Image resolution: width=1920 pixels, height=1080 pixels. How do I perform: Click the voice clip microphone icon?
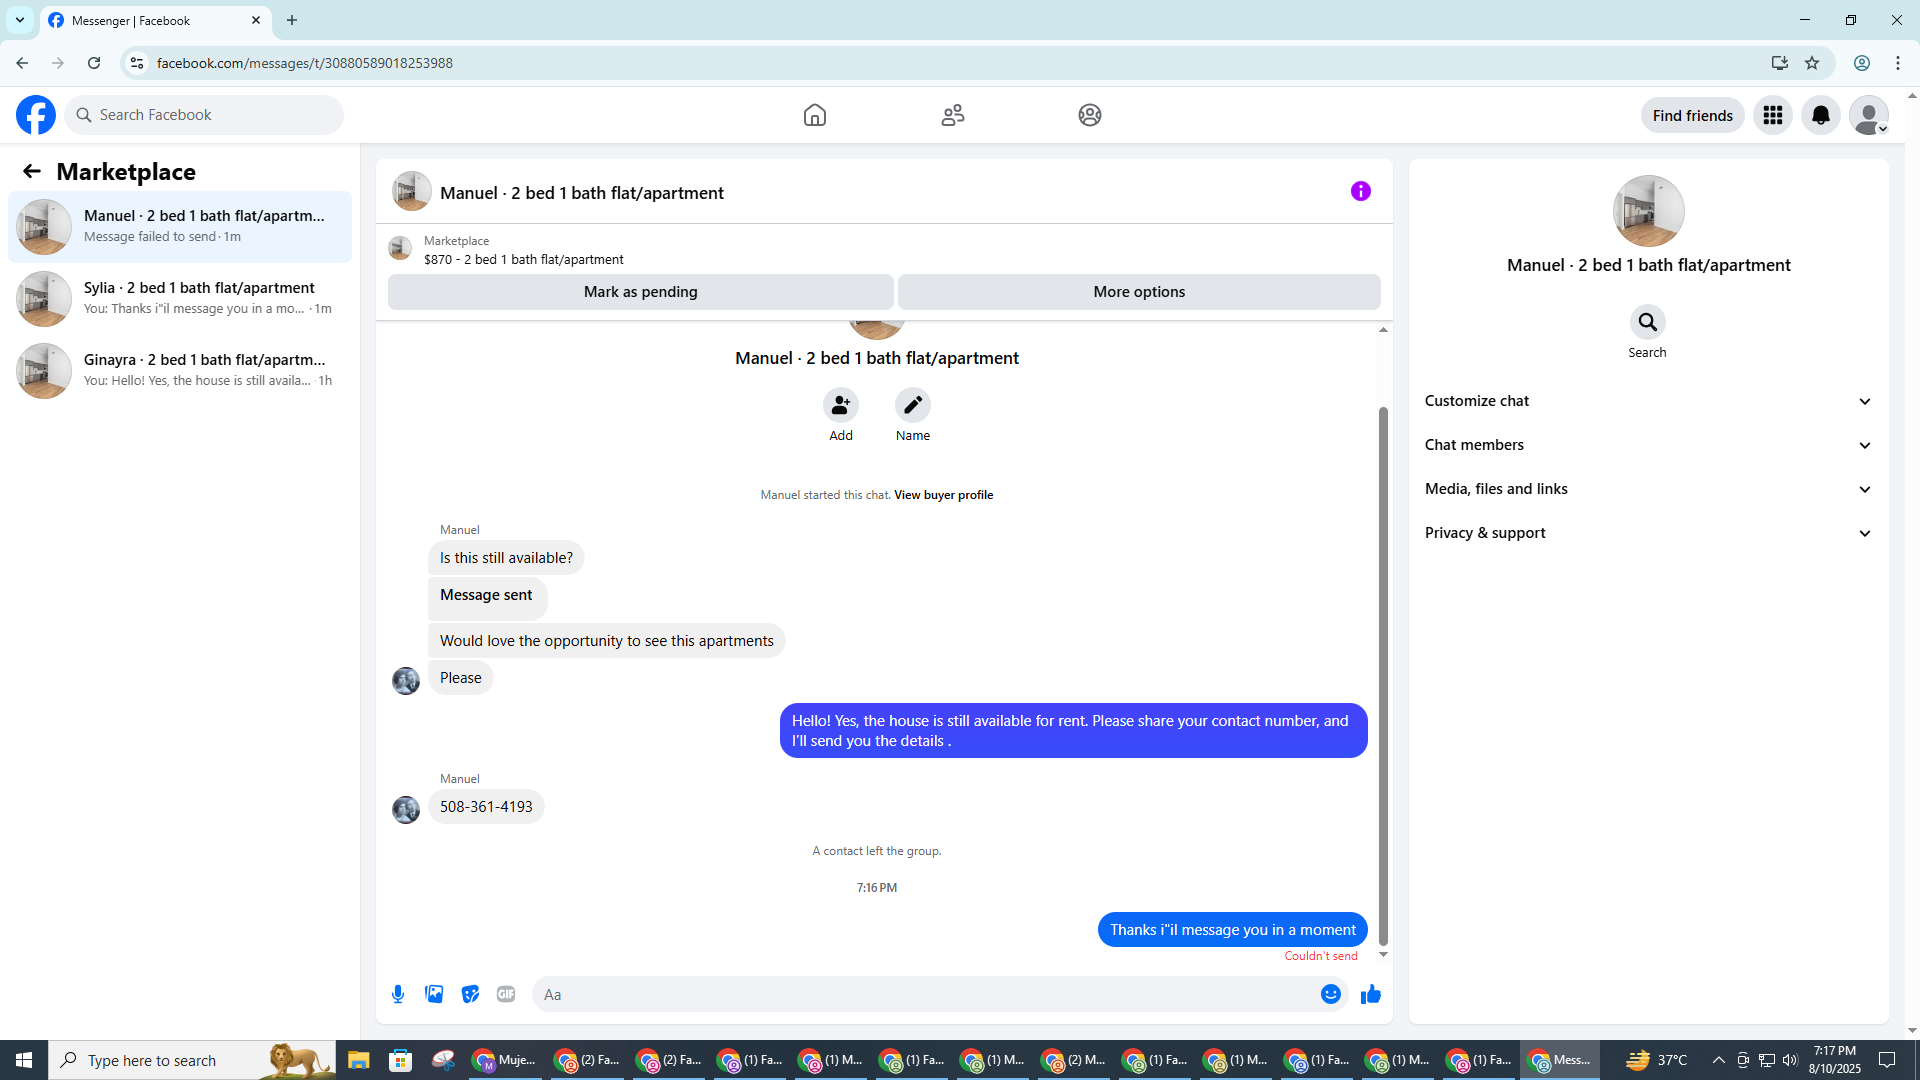click(x=398, y=994)
